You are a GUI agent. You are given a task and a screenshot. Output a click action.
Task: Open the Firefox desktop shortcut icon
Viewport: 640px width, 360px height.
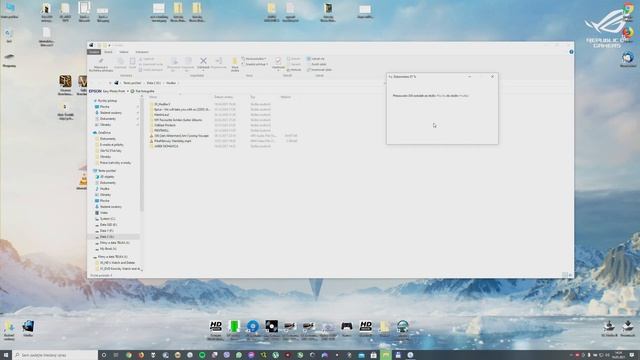tap(628, 33)
